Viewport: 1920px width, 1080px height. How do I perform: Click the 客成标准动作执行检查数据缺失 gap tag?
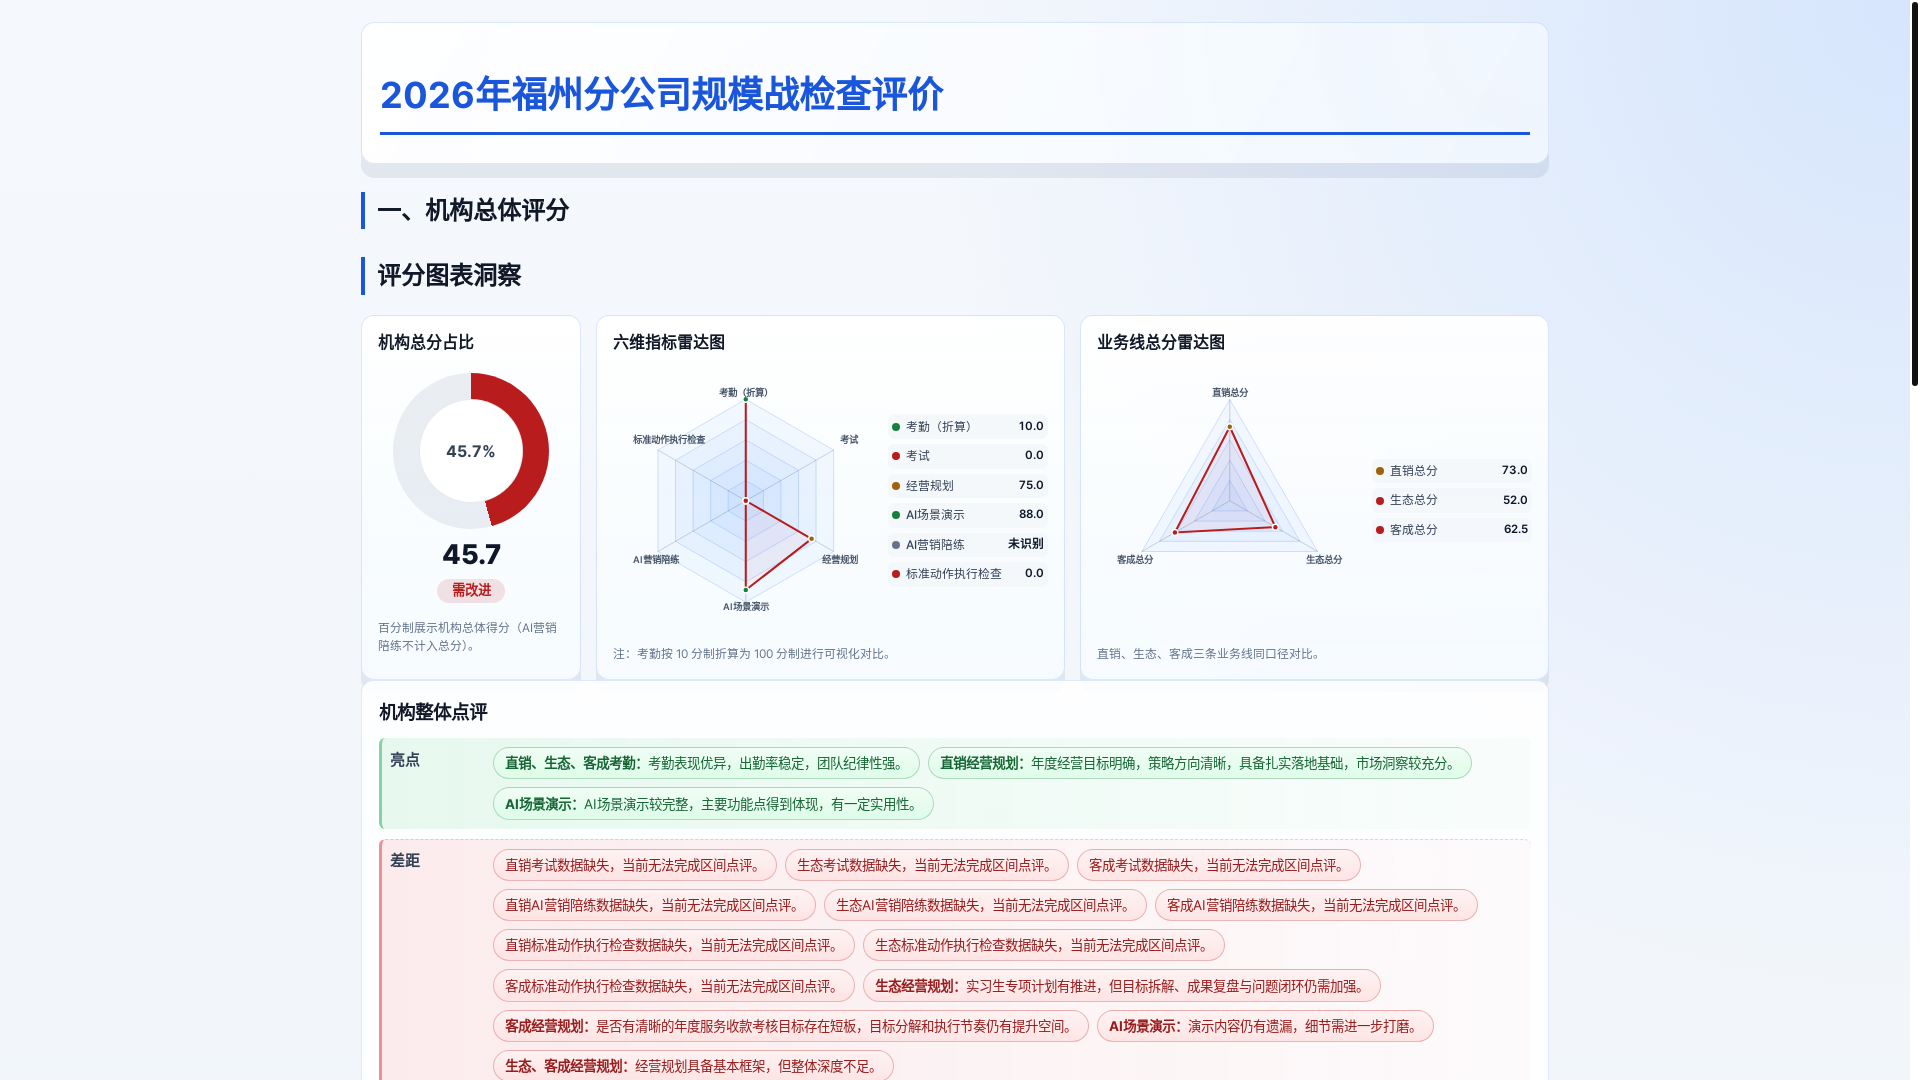[x=674, y=986]
